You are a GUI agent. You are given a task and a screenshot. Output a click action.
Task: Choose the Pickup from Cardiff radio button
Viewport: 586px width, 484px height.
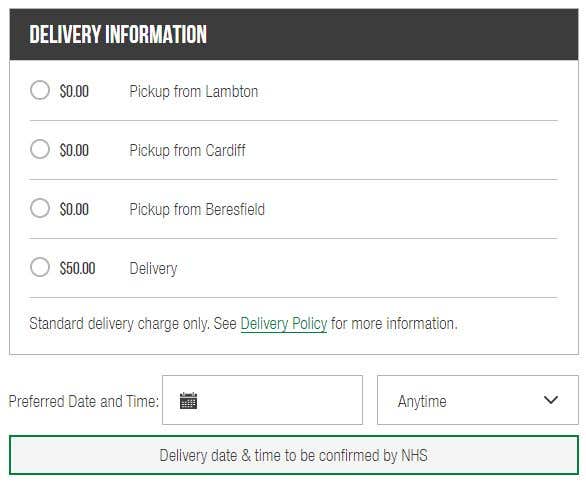[x=40, y=149]
